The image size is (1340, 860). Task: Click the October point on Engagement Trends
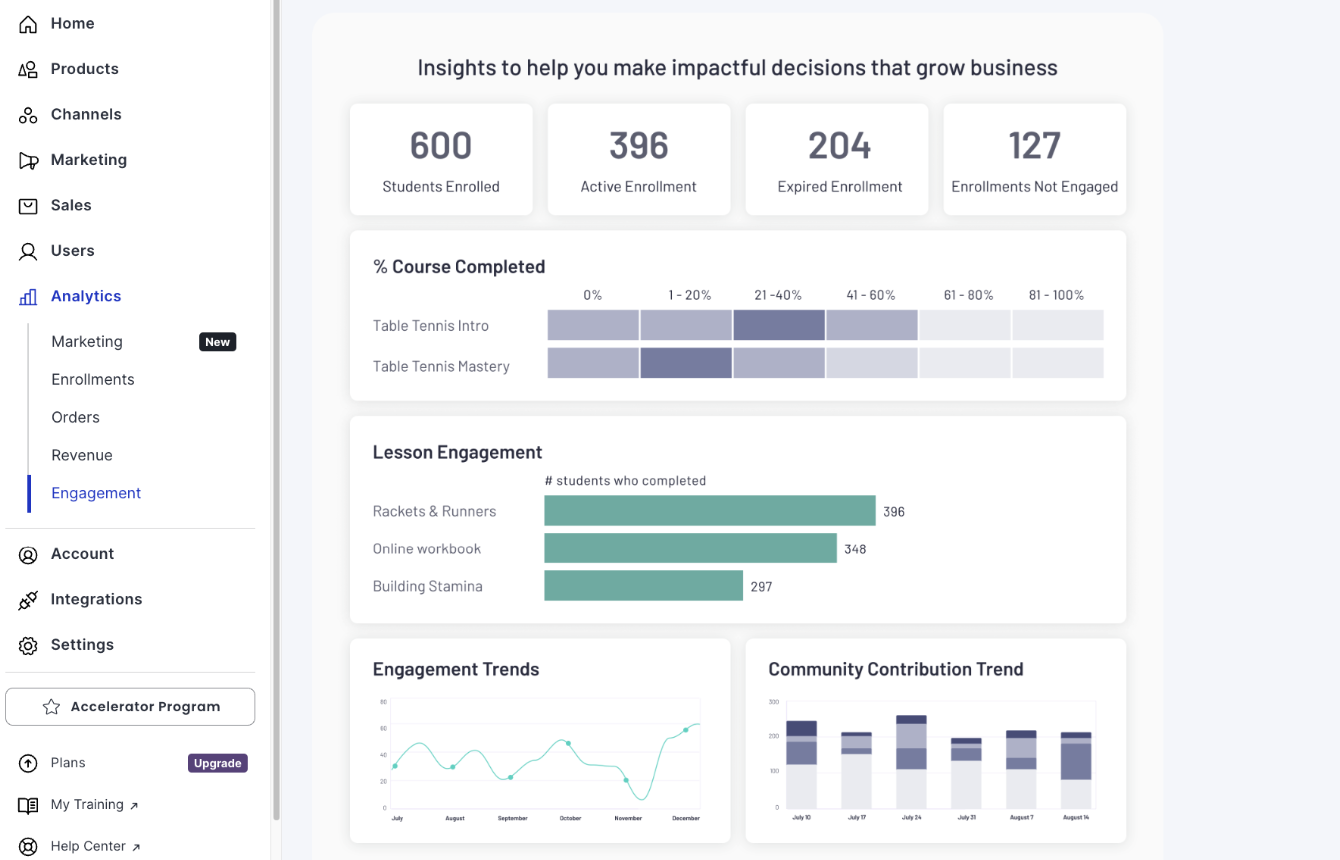568,743
